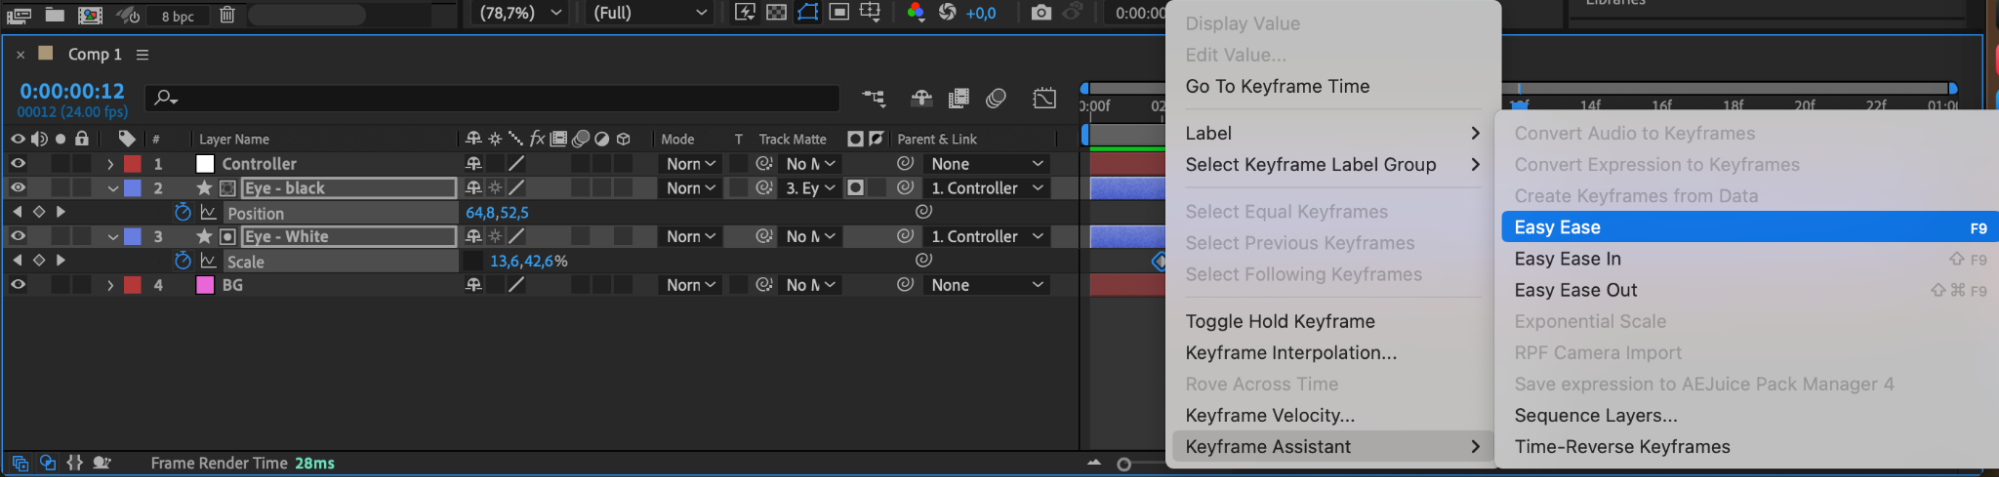Click the snapshot camera icon
The width and height of the screenshot is (1999, 478).
(x=1041, y=13)
